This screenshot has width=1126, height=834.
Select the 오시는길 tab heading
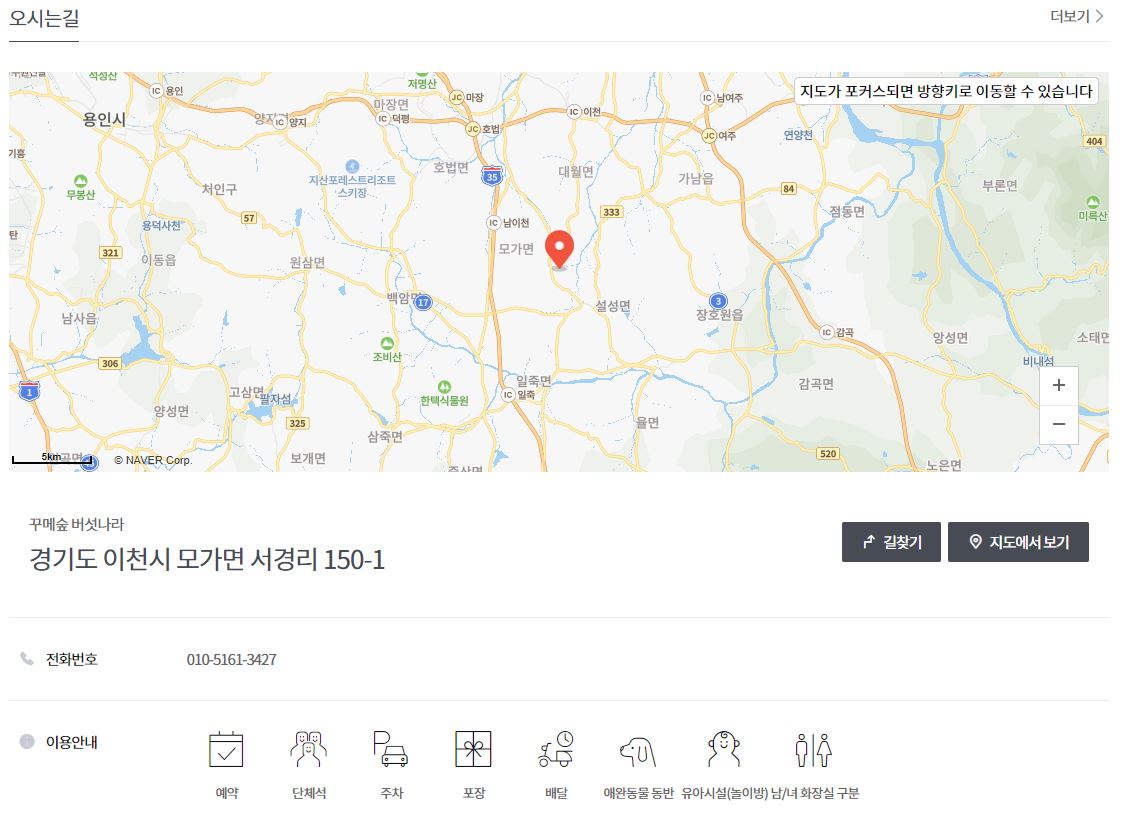tap(44, 18)
